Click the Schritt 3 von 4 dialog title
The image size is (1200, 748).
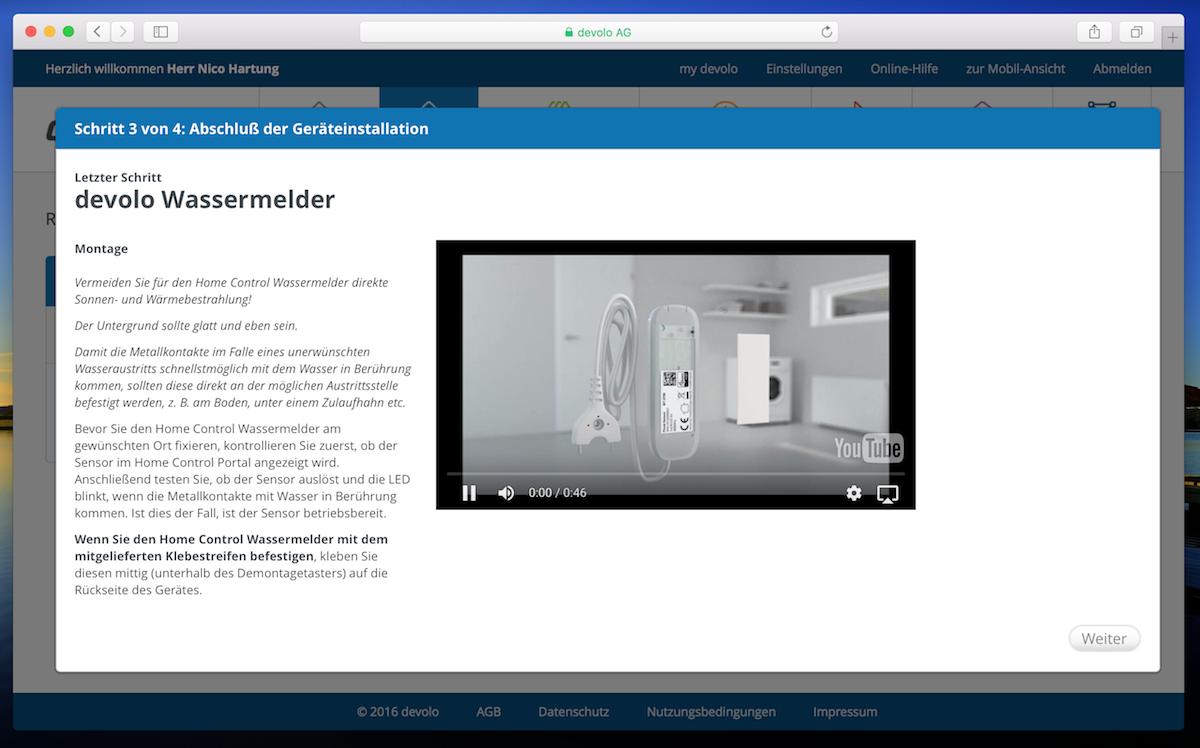[x=252, y=129]
